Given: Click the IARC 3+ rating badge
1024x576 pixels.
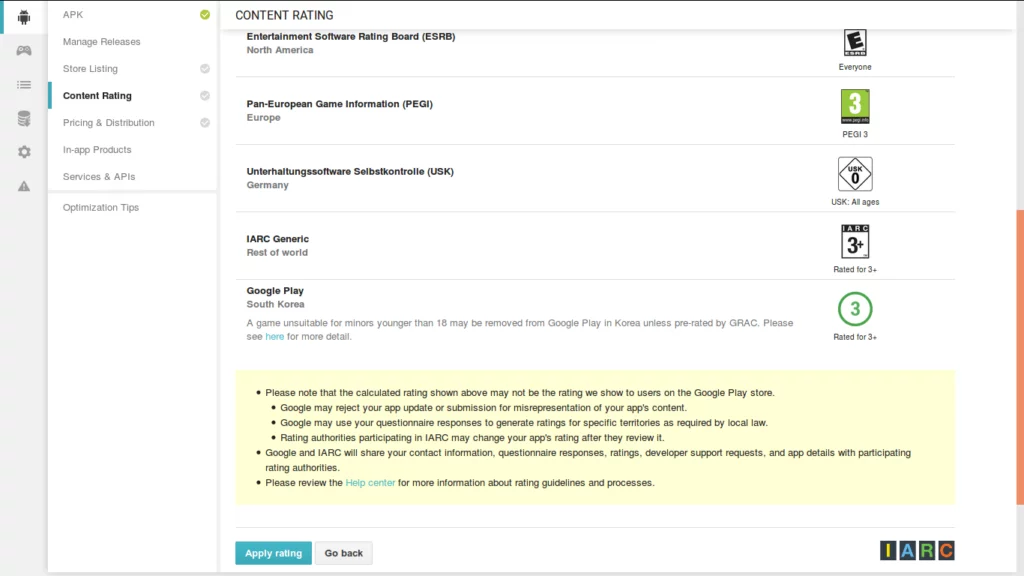Looking at the screenshot, I should [855, 241].
